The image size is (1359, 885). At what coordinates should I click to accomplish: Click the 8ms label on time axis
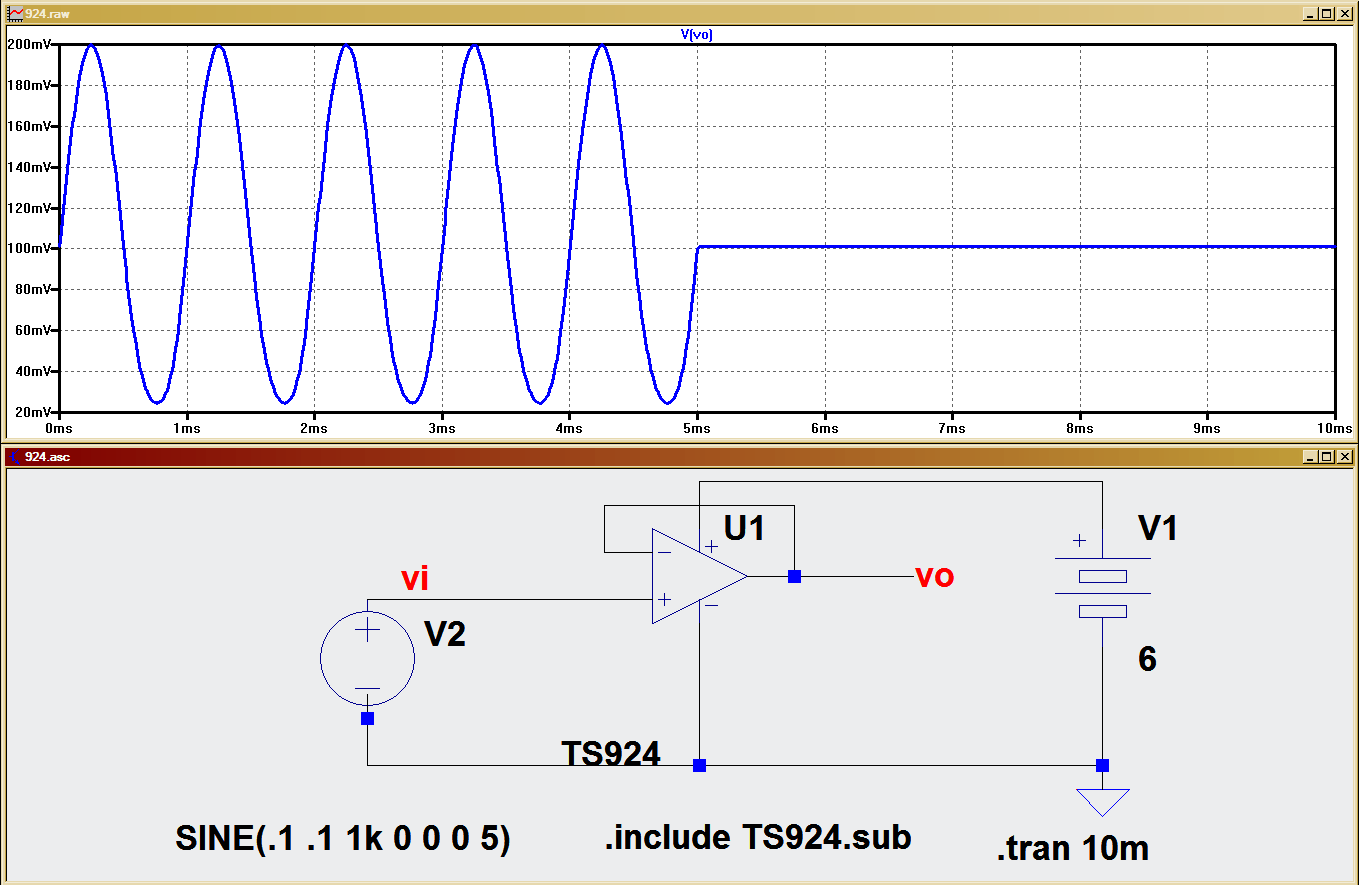[x=1080, y=428]
